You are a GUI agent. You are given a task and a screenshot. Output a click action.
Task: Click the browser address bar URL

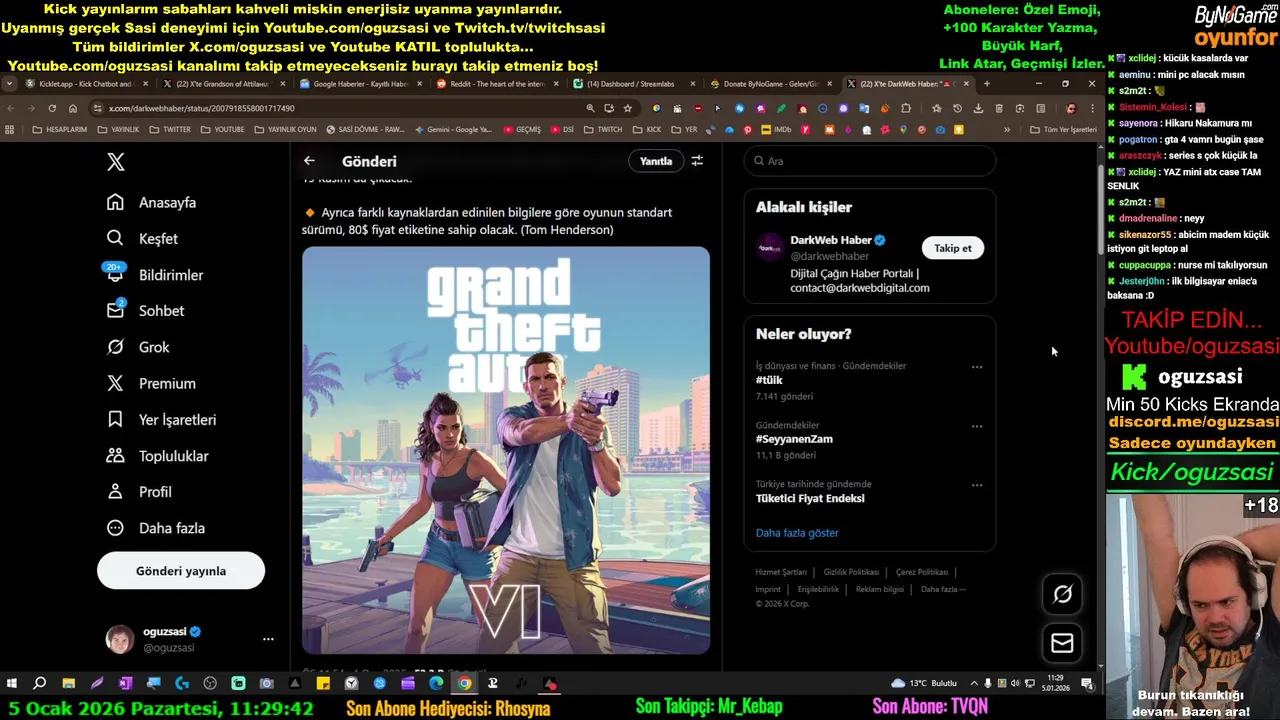tap(202, 108)
